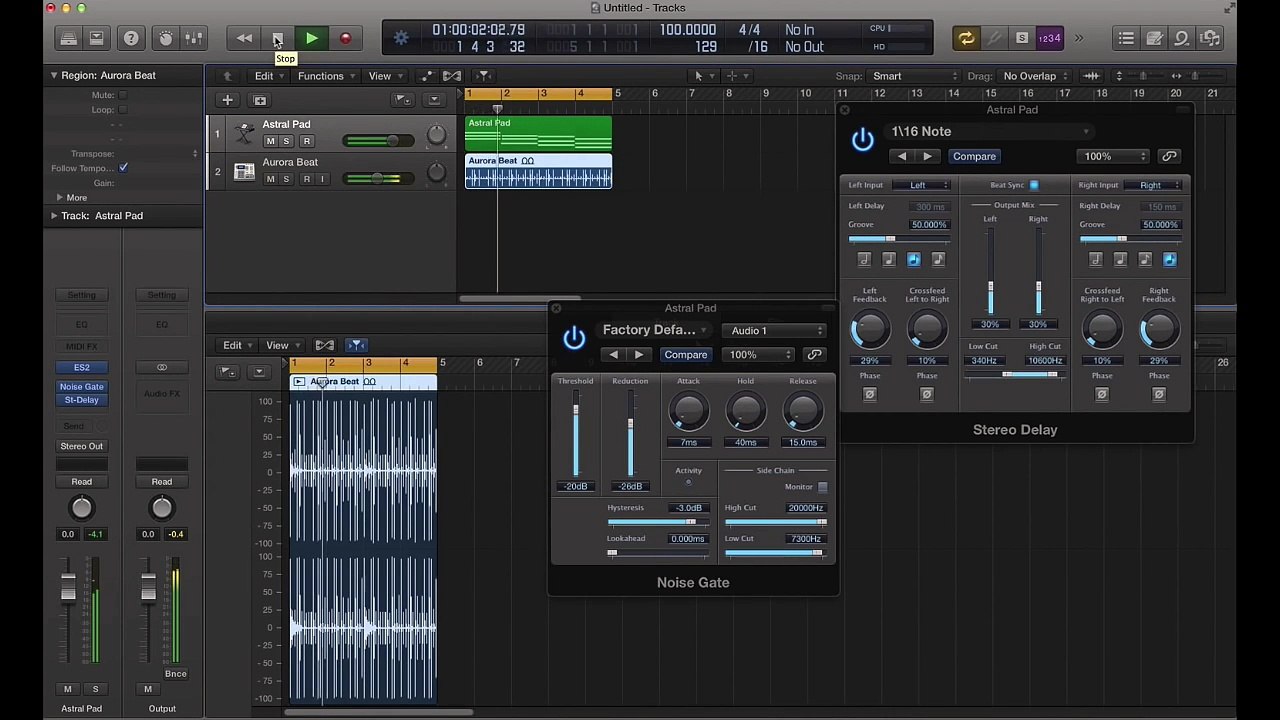1280x720 pixels.
Task: Rewind the project playhead
Action: tap(244, 39)
